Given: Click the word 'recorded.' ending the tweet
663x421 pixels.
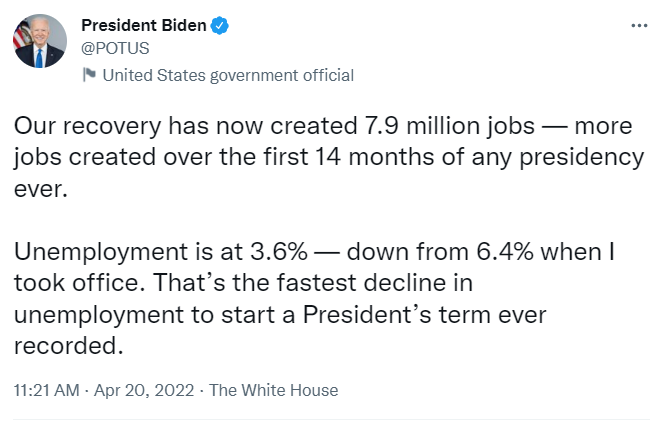Looking at the screenshot, I should tap(68, 346).
